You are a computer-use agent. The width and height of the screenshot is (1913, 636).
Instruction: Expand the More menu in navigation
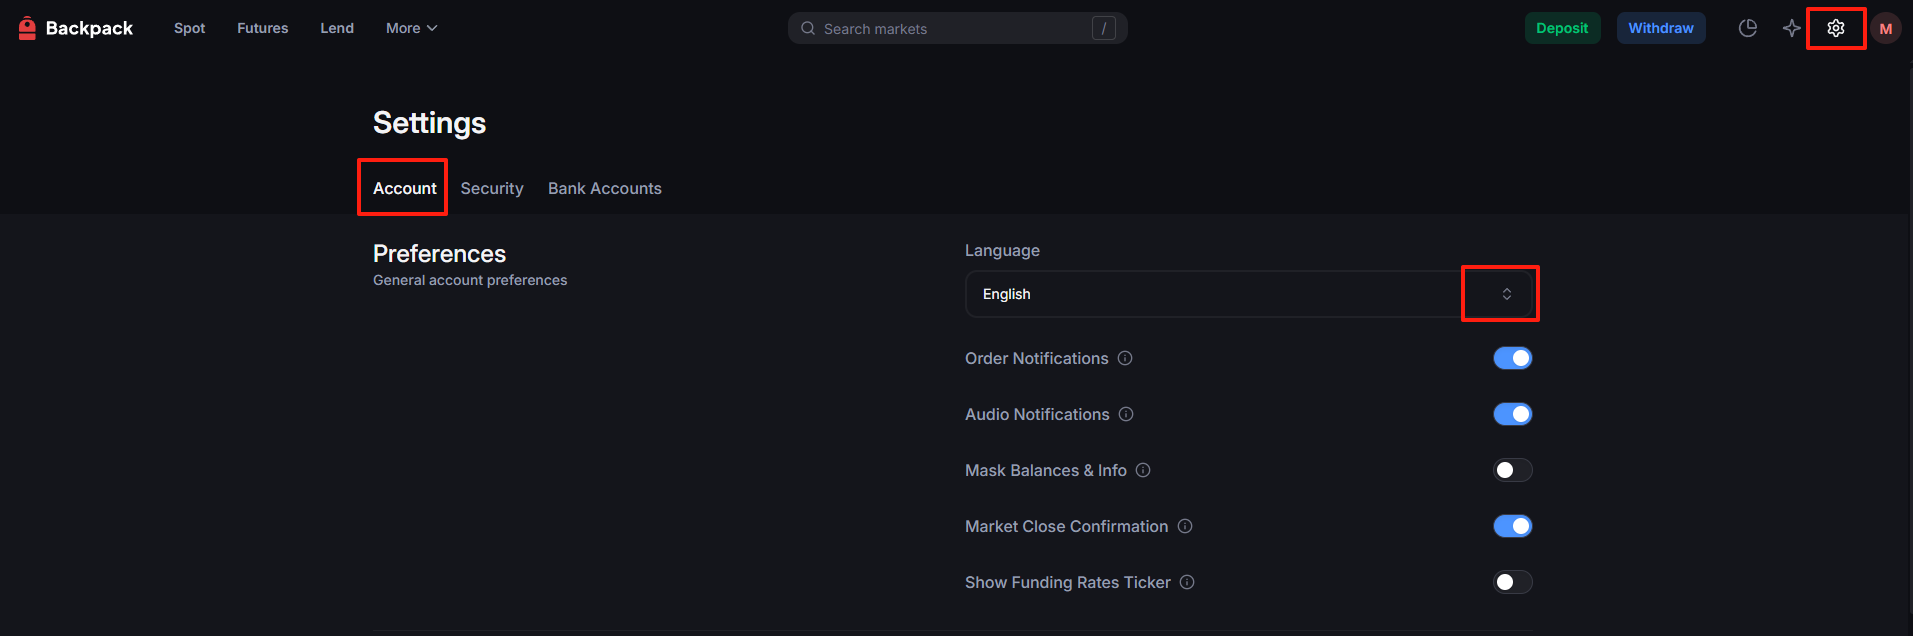point(411,28)
